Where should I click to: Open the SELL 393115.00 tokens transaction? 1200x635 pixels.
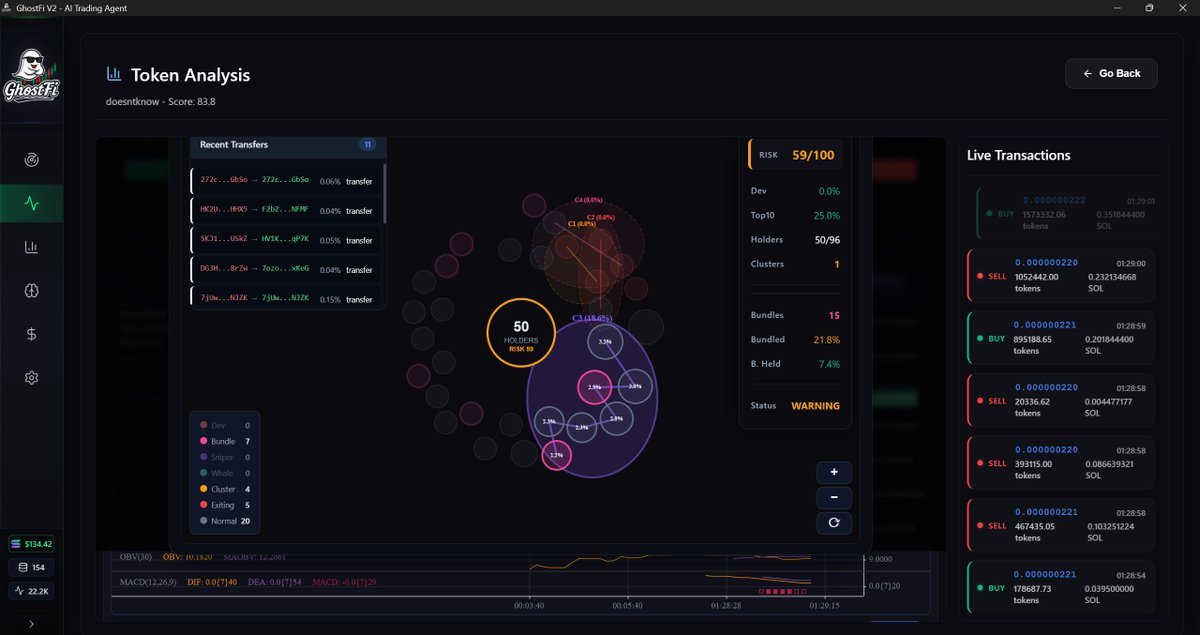tap(1061, 462)
